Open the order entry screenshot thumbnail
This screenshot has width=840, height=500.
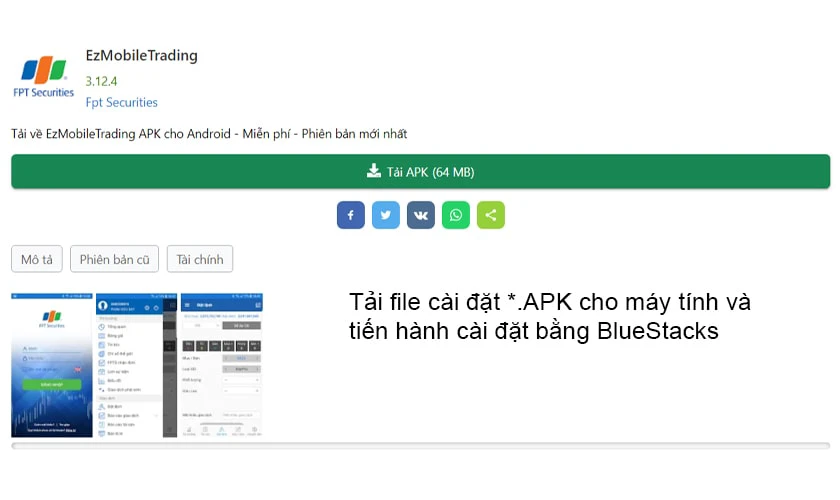(x=222, y=365)
